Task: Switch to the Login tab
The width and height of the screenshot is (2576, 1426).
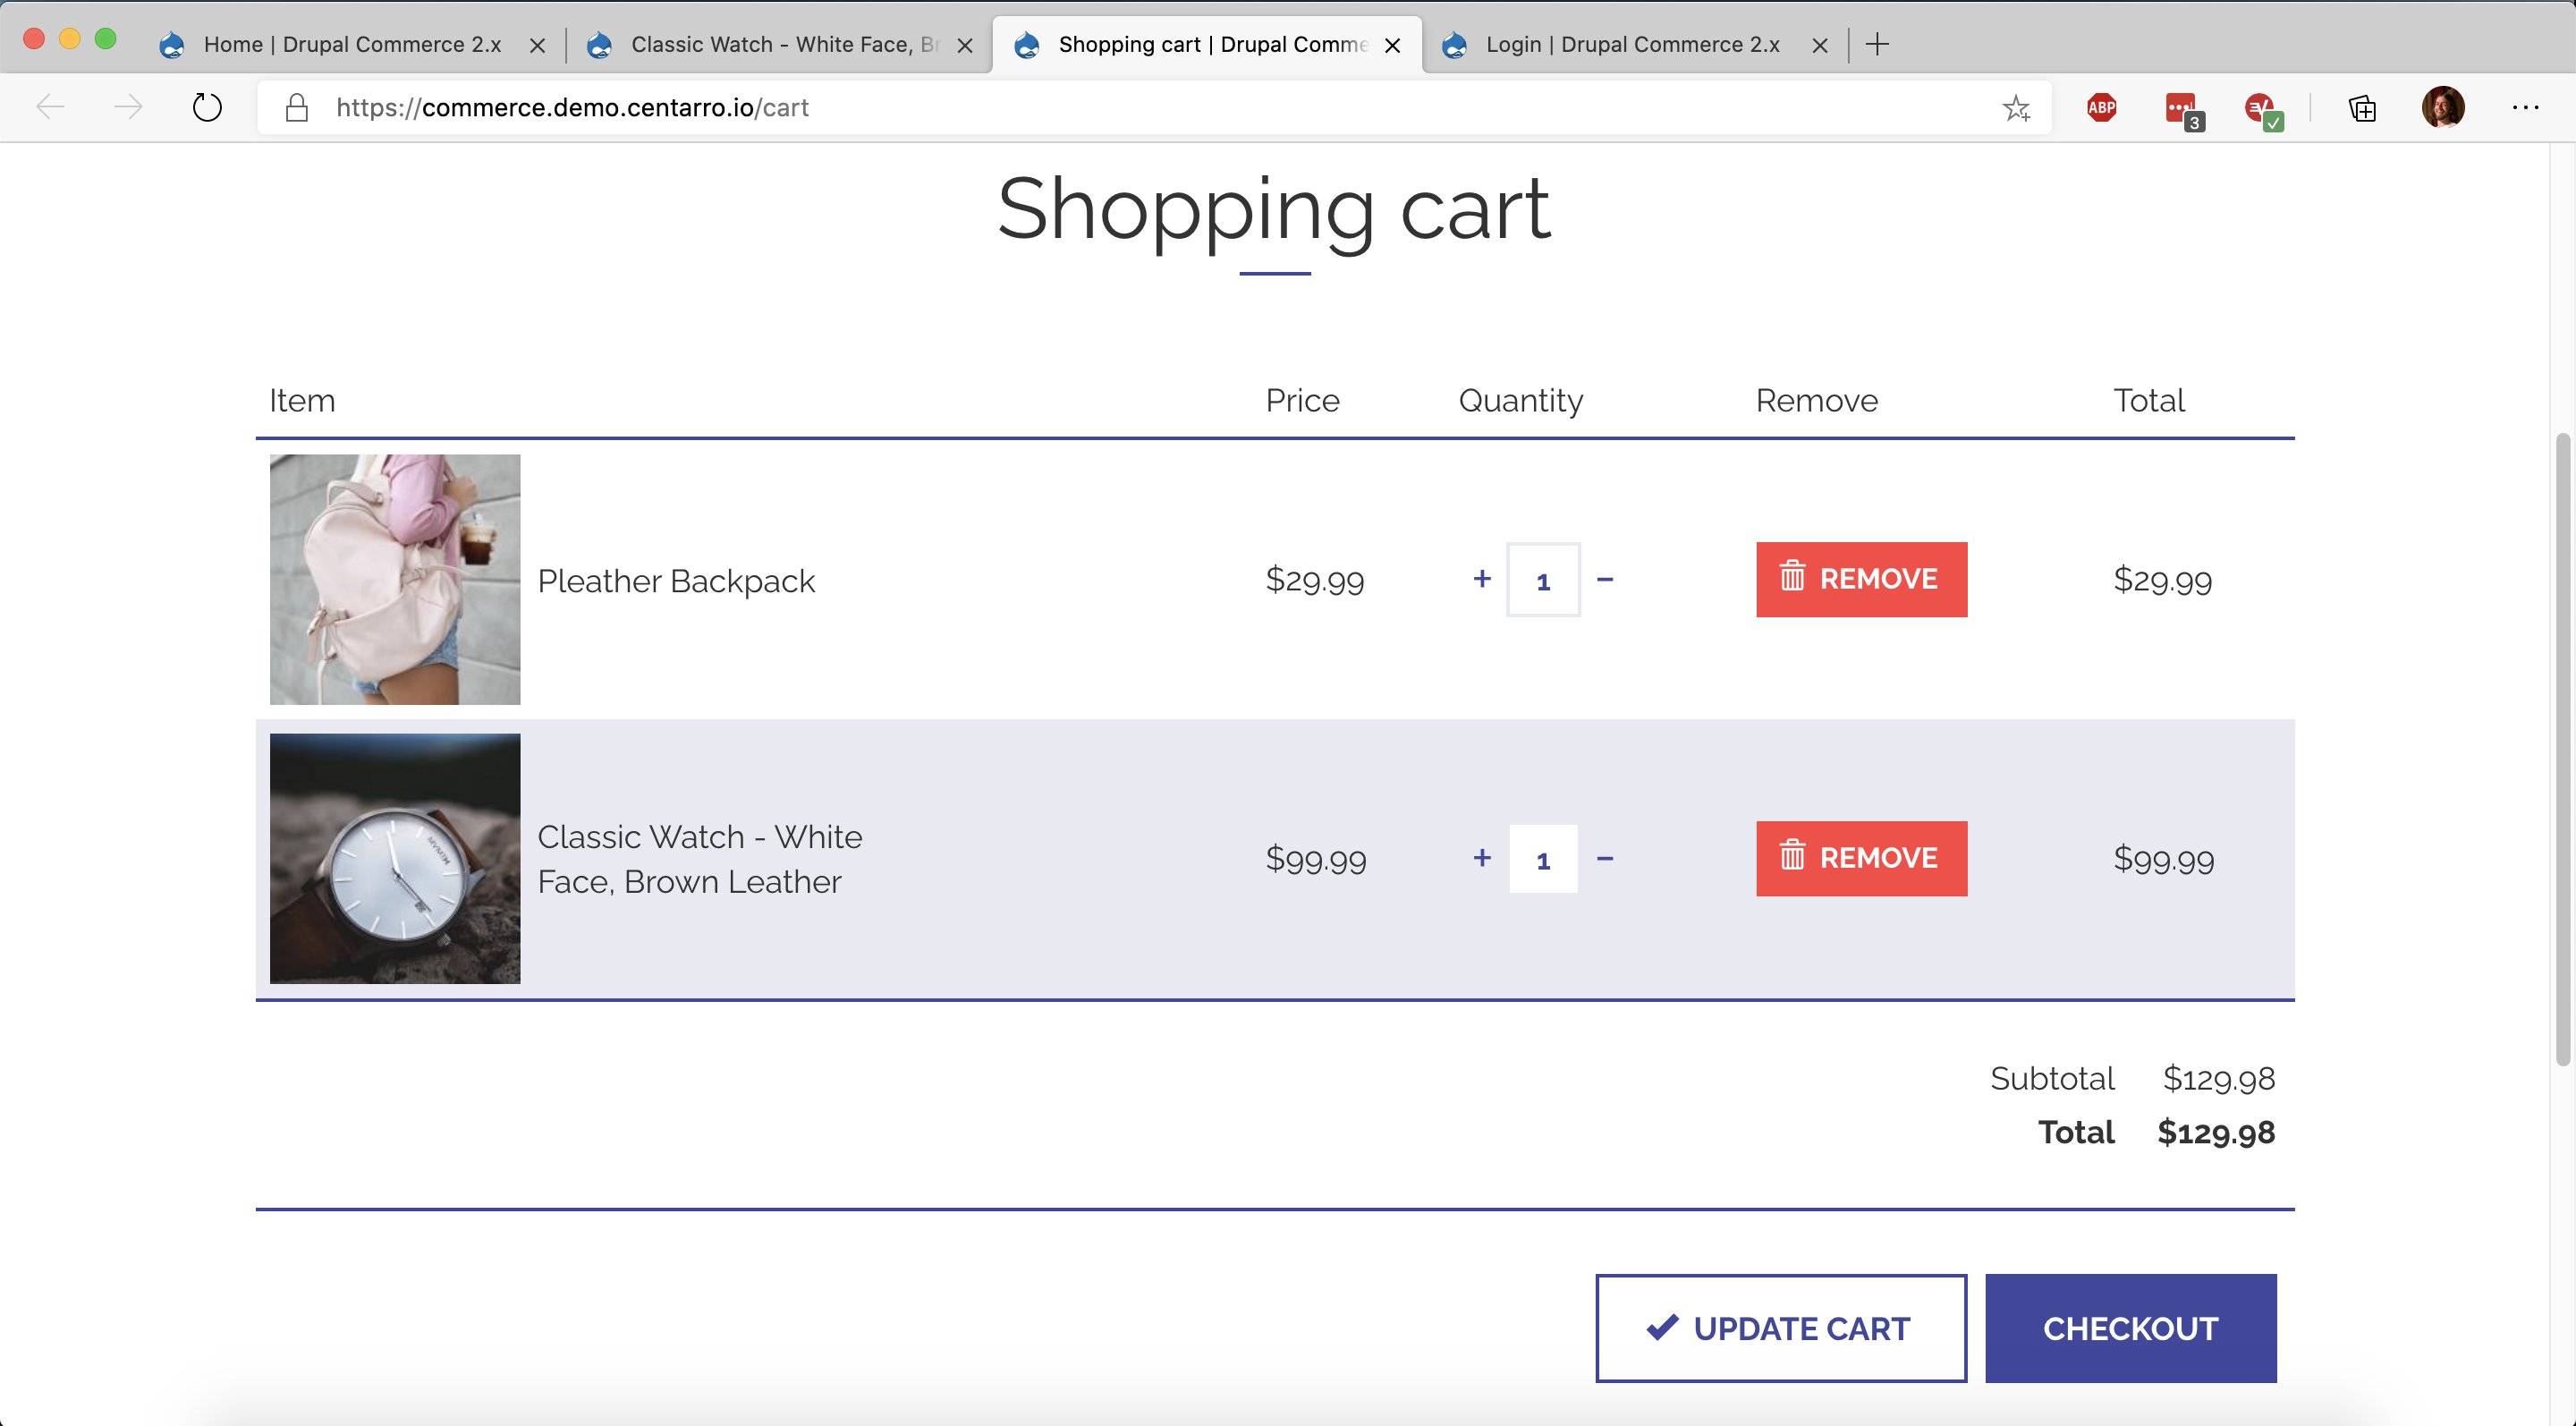Action: [1620, 44]
